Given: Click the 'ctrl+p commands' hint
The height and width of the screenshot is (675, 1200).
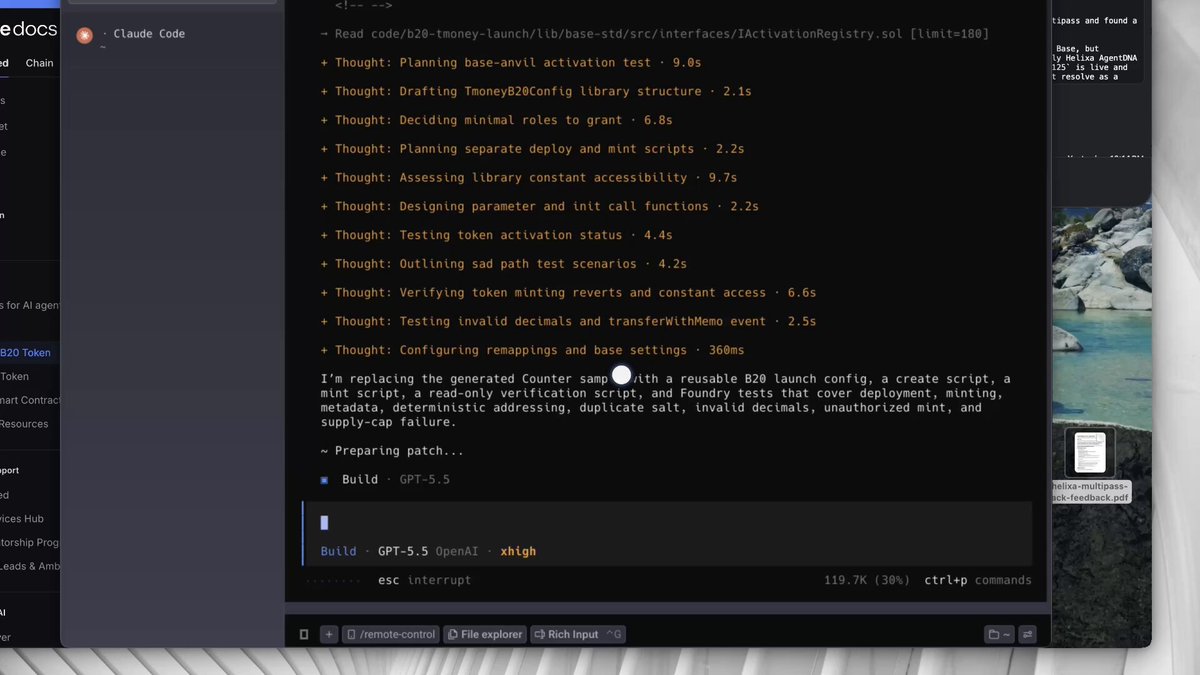Looking at the screenshot, I should tap(977, 580).
